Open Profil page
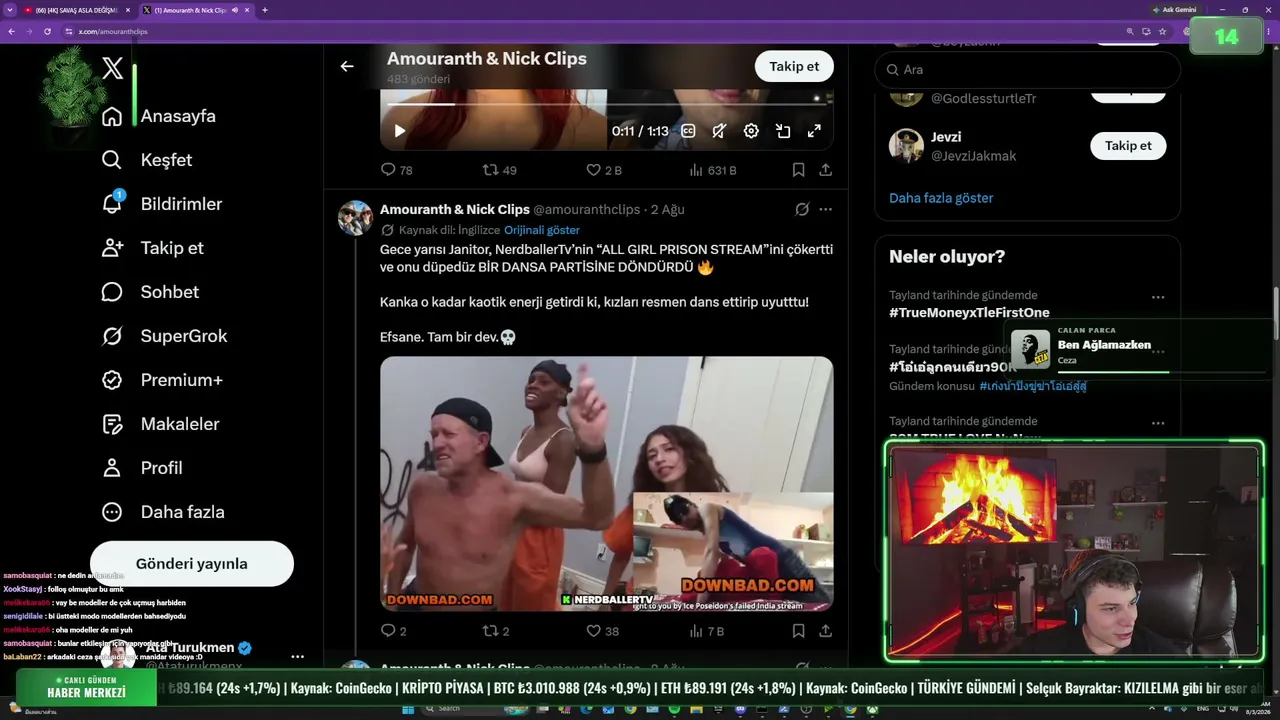 [x=142, y=468]
